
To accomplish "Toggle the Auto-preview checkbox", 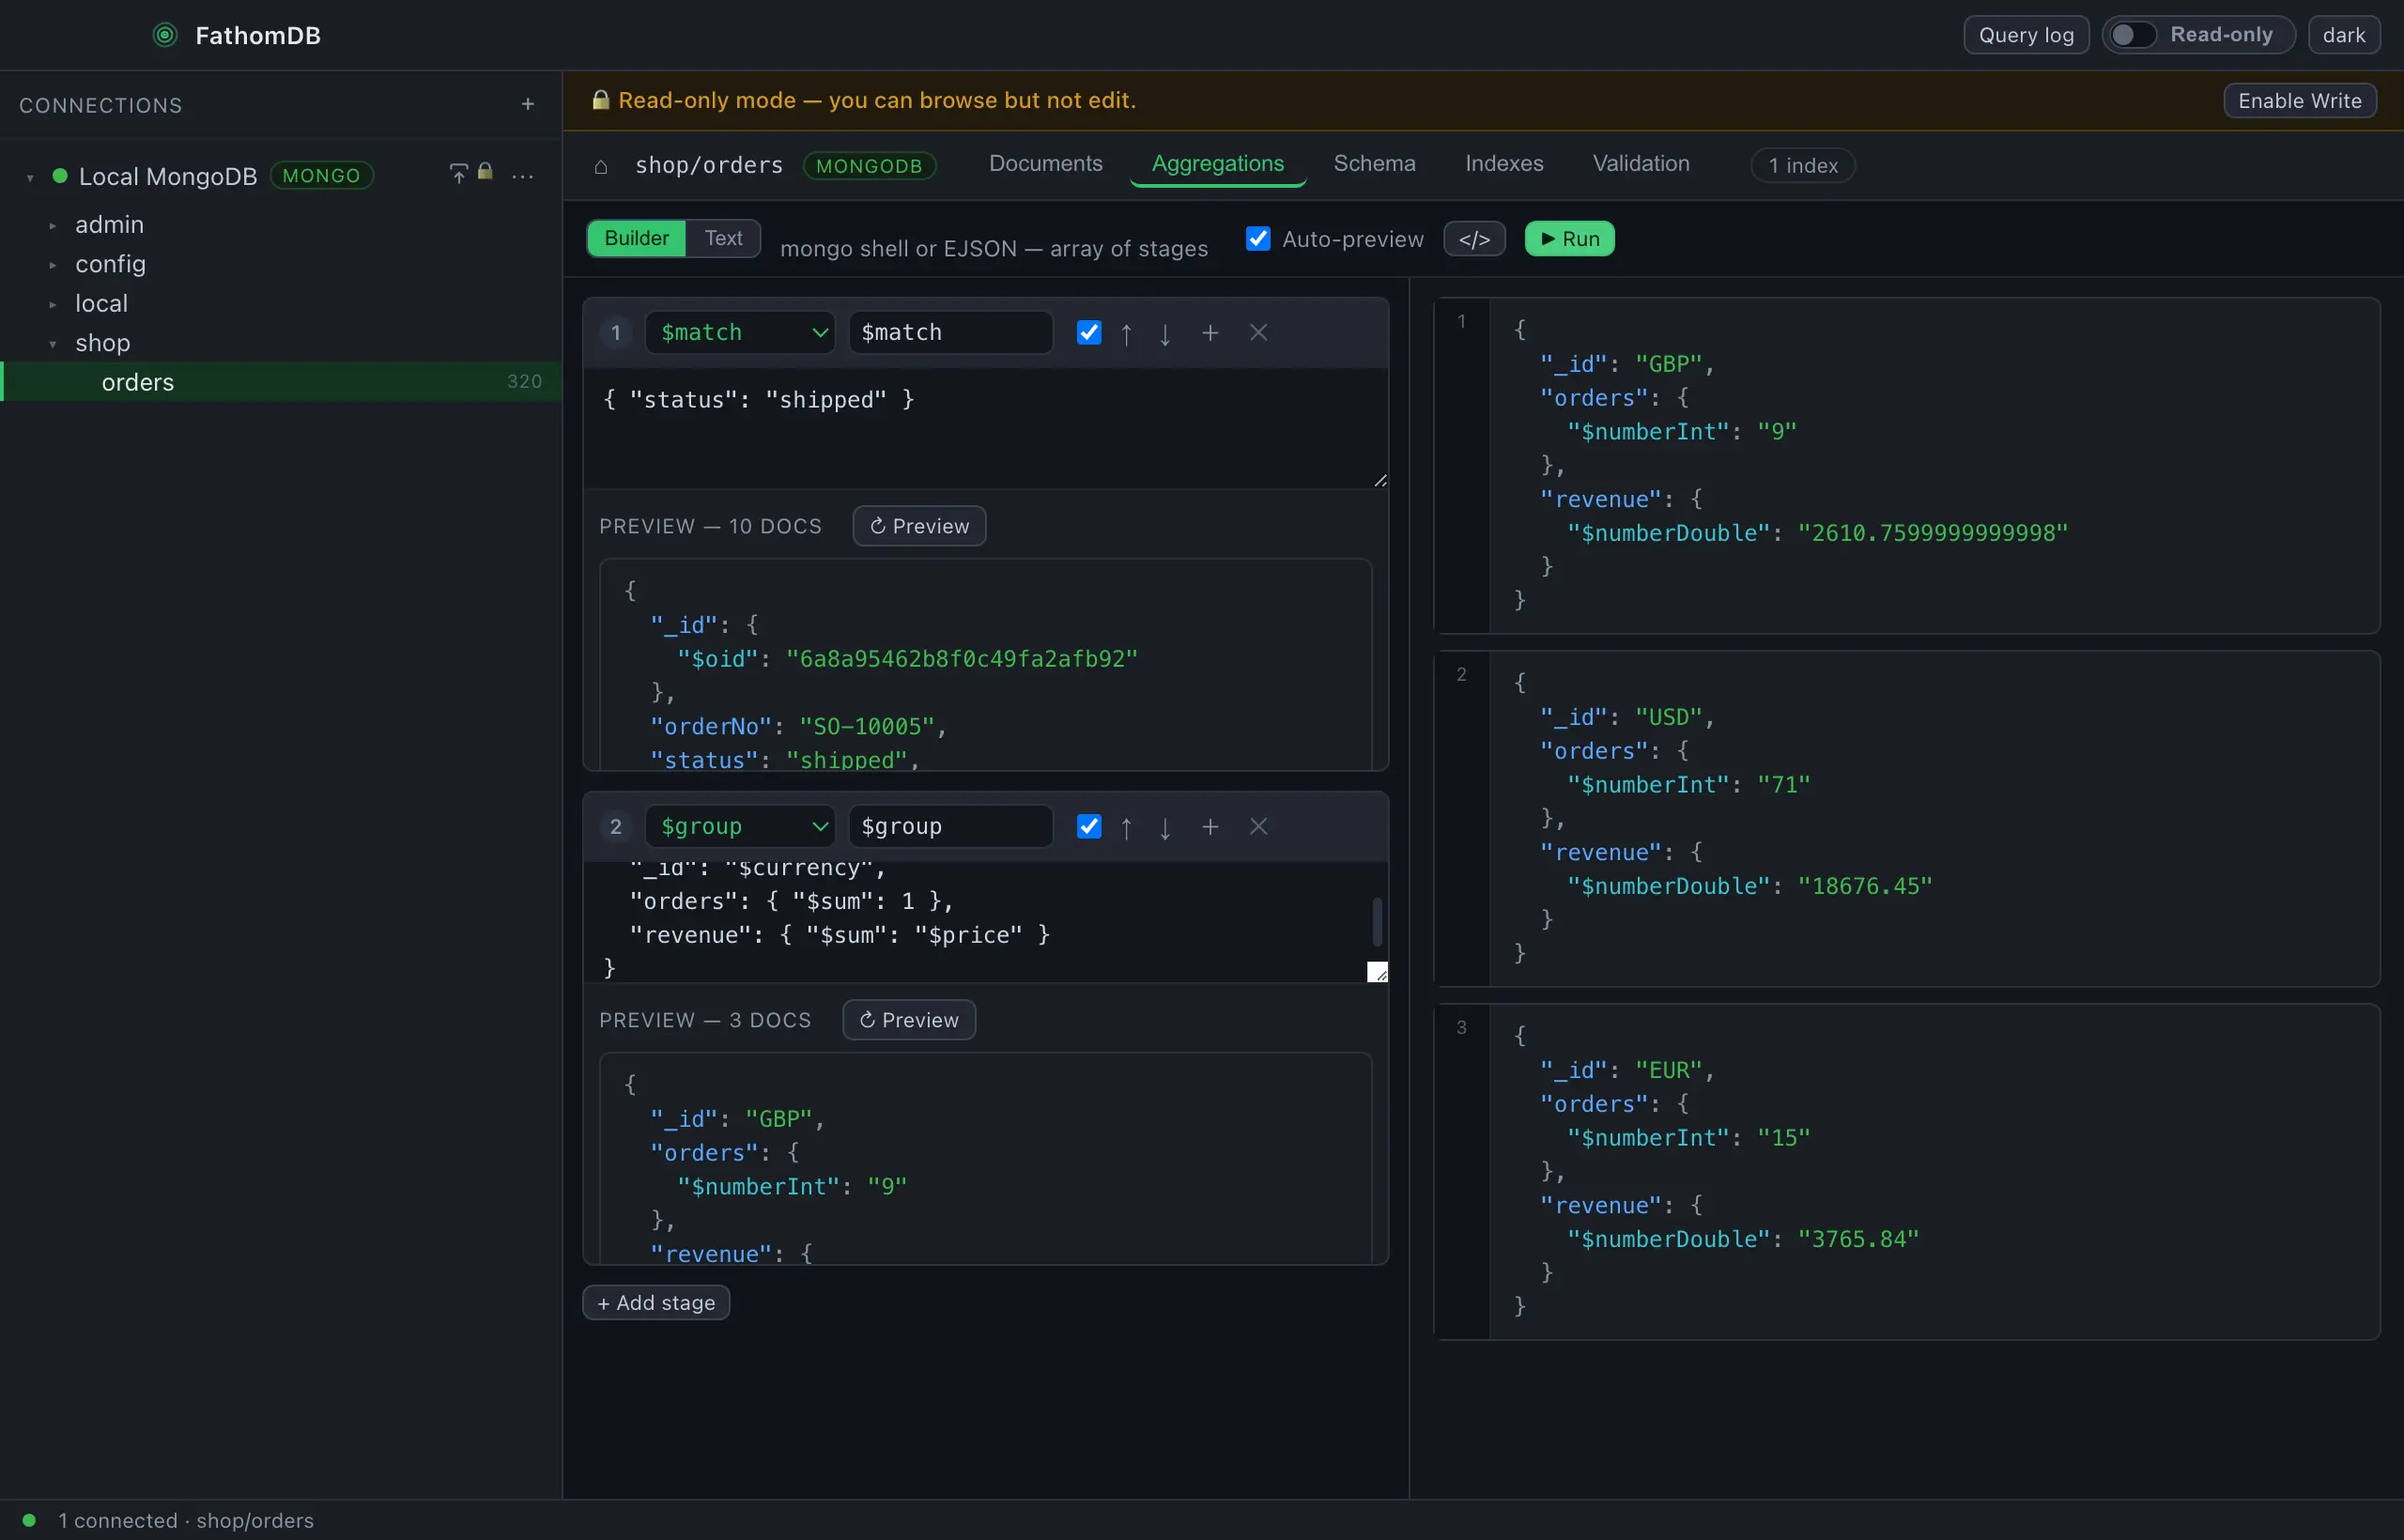I will 1258,239.
